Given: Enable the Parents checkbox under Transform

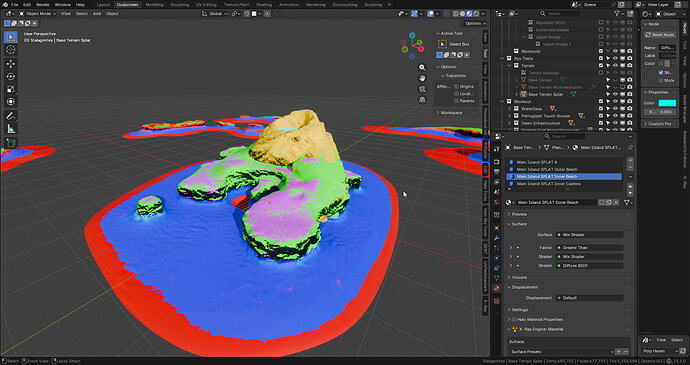Looking at the screenshot, I should [456, 101].
